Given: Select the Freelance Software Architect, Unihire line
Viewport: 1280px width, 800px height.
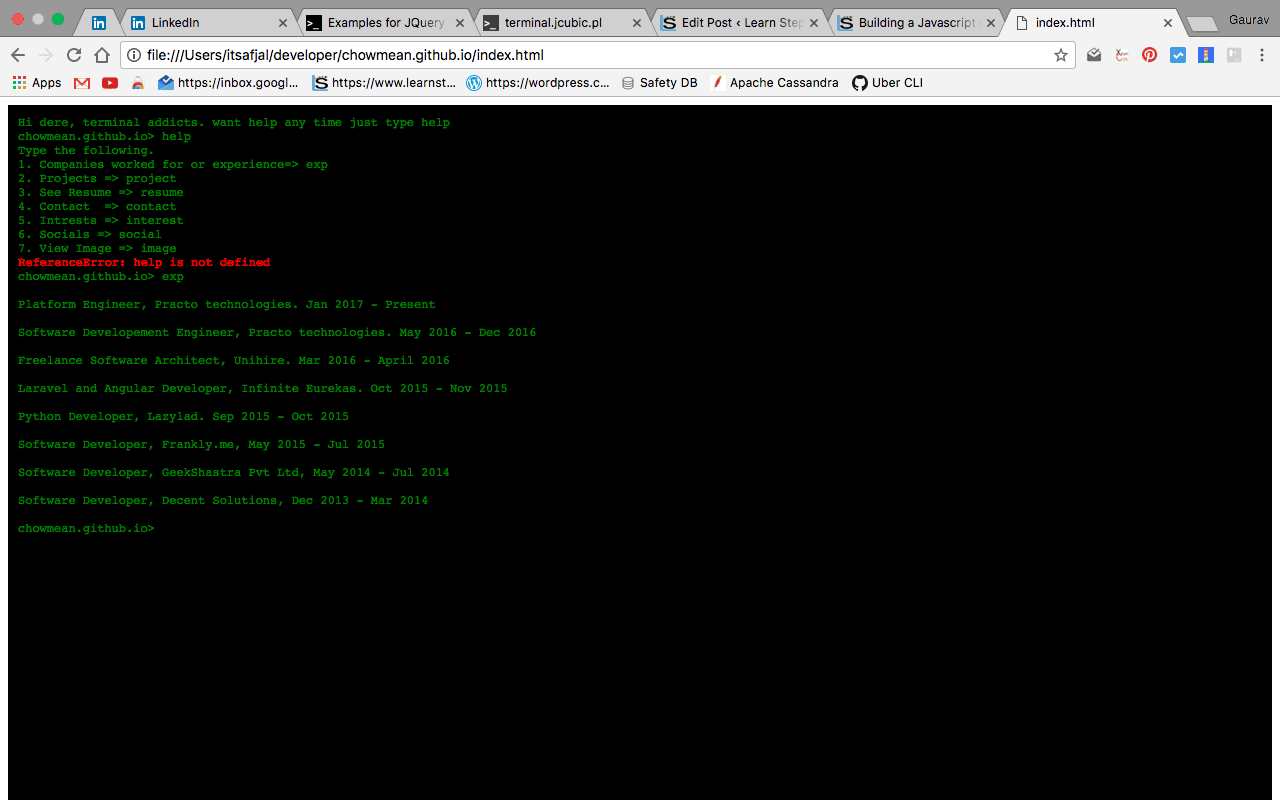Looking at the screenshot, I should click(x=234, y=360).
